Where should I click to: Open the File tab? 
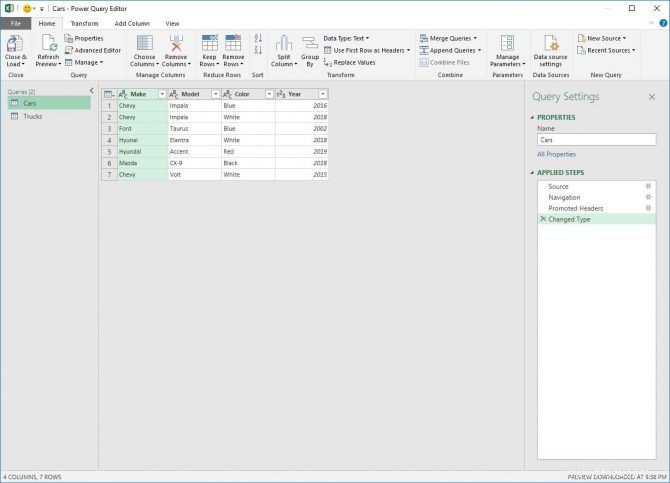[15, 24]
